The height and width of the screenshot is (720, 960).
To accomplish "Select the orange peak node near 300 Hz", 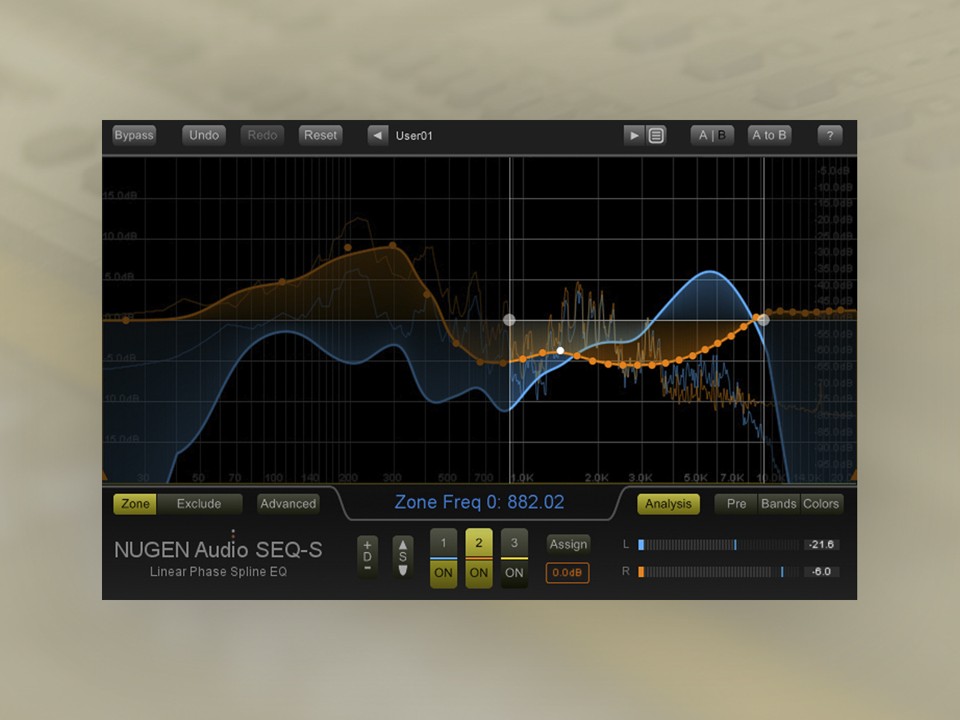I will coord(392,246).
